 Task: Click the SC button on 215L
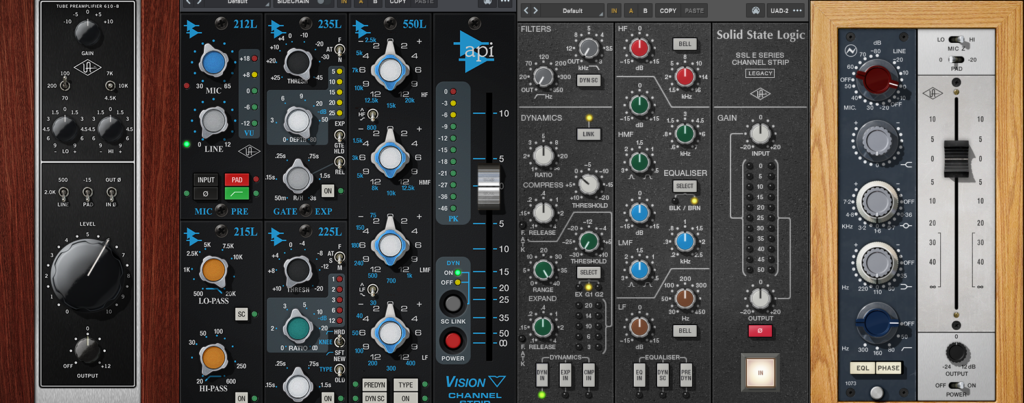(x=242, y=314)
